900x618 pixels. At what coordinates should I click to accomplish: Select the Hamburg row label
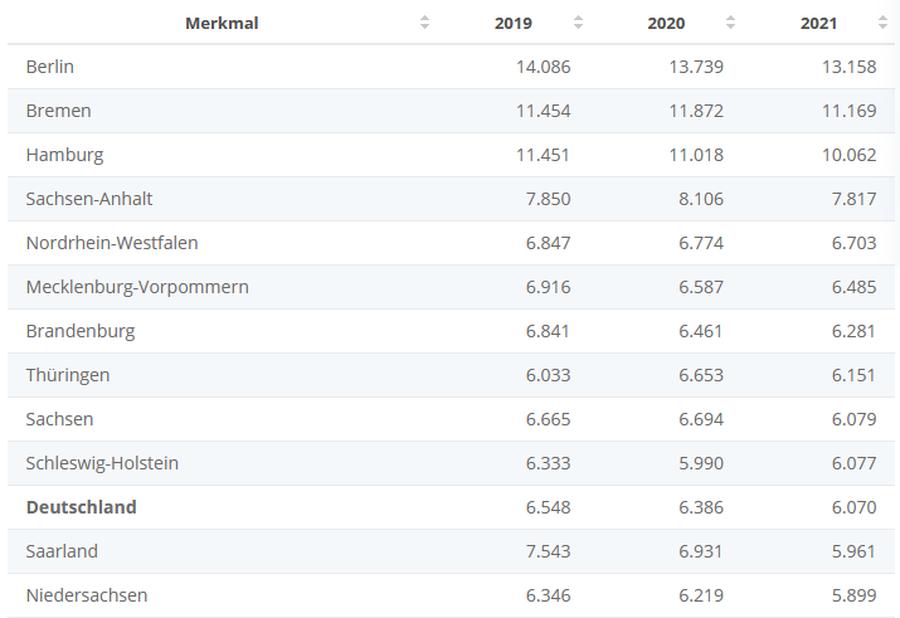coord(65,155)
